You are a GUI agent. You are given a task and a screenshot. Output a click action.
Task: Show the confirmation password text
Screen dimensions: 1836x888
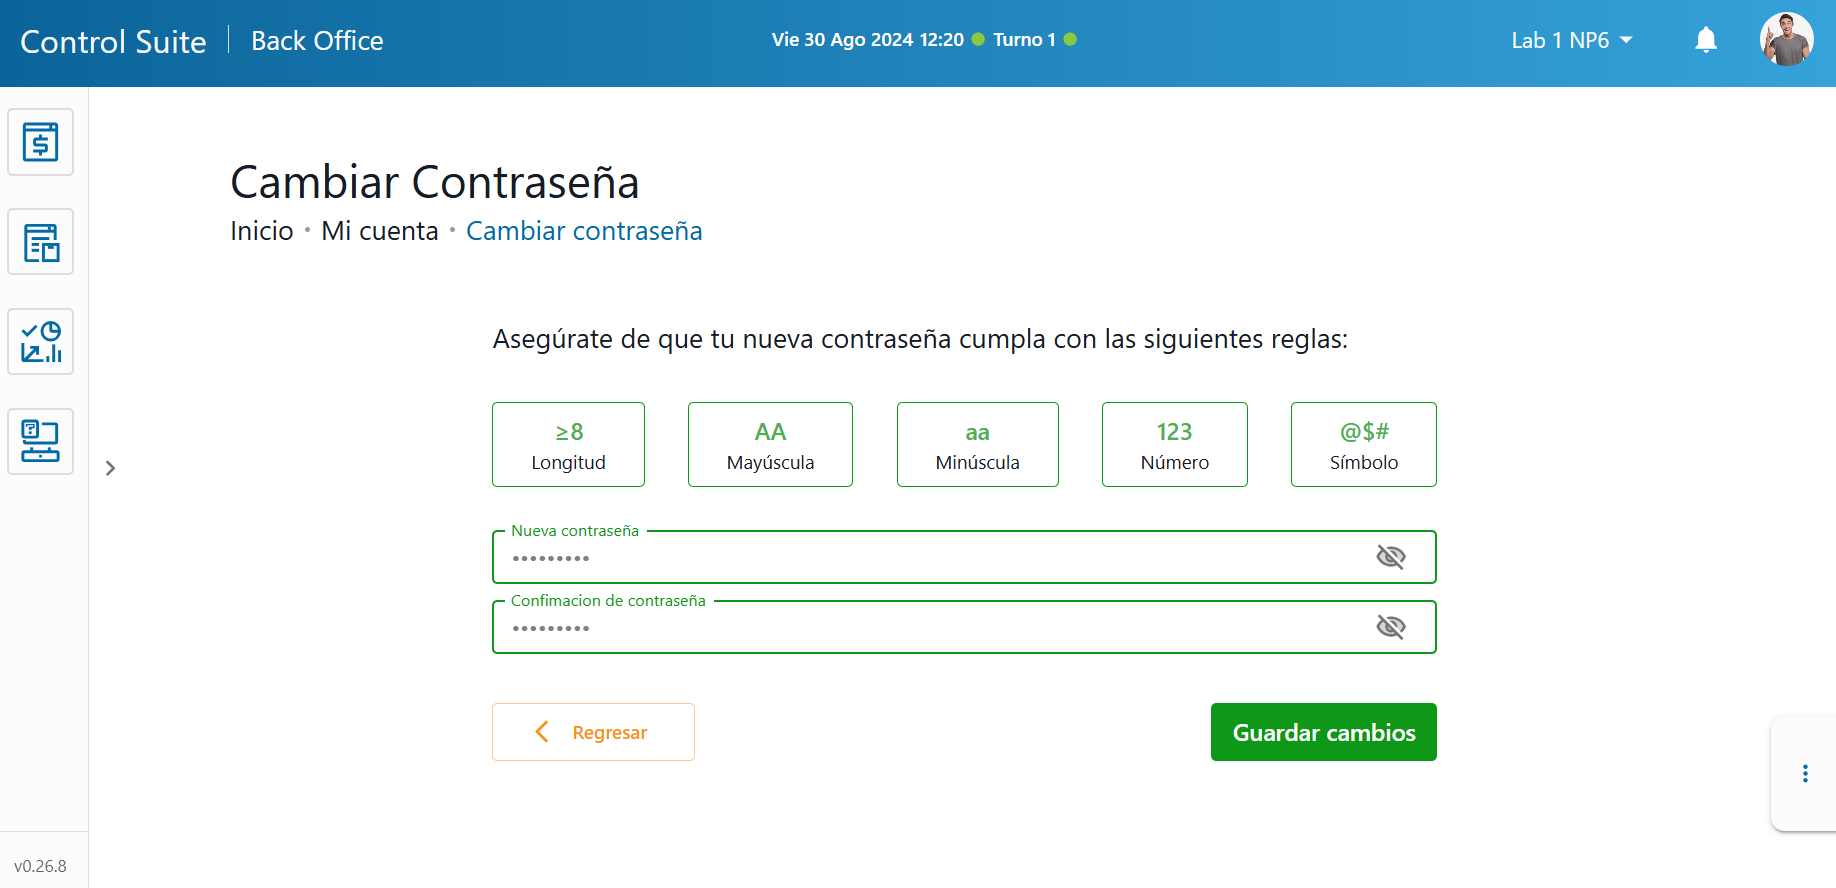click(1390, 627)
